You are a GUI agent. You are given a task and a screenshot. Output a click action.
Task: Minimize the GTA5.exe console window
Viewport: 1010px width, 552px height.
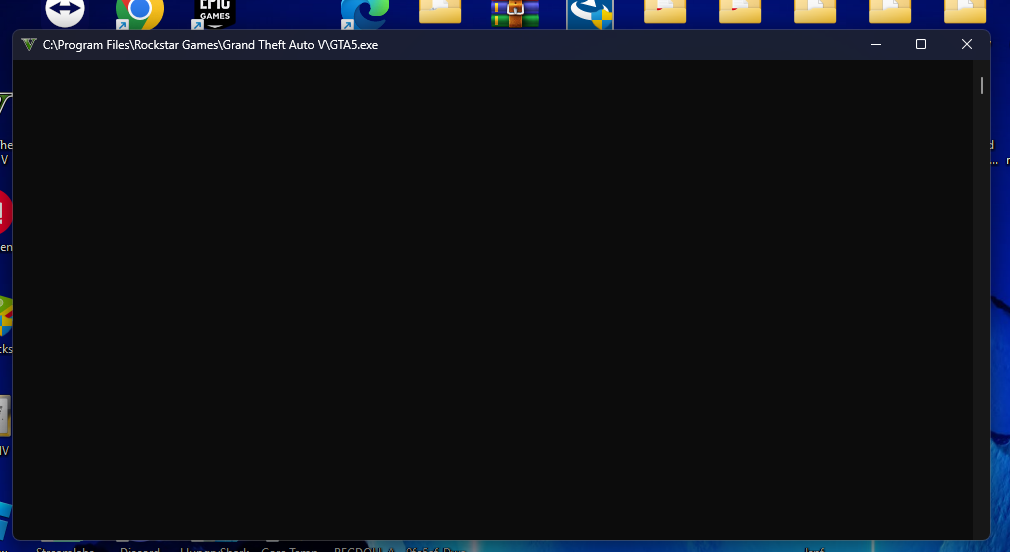[875, 44]
